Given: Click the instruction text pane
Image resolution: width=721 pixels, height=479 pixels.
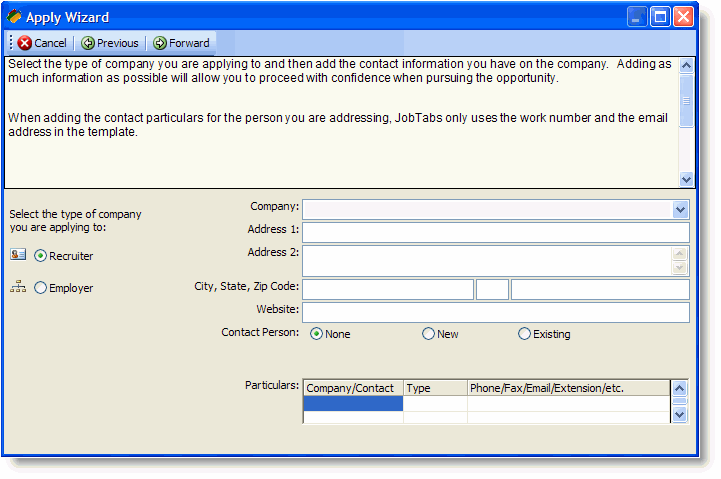Looking at the screenshot, I should tap(342, 122).
